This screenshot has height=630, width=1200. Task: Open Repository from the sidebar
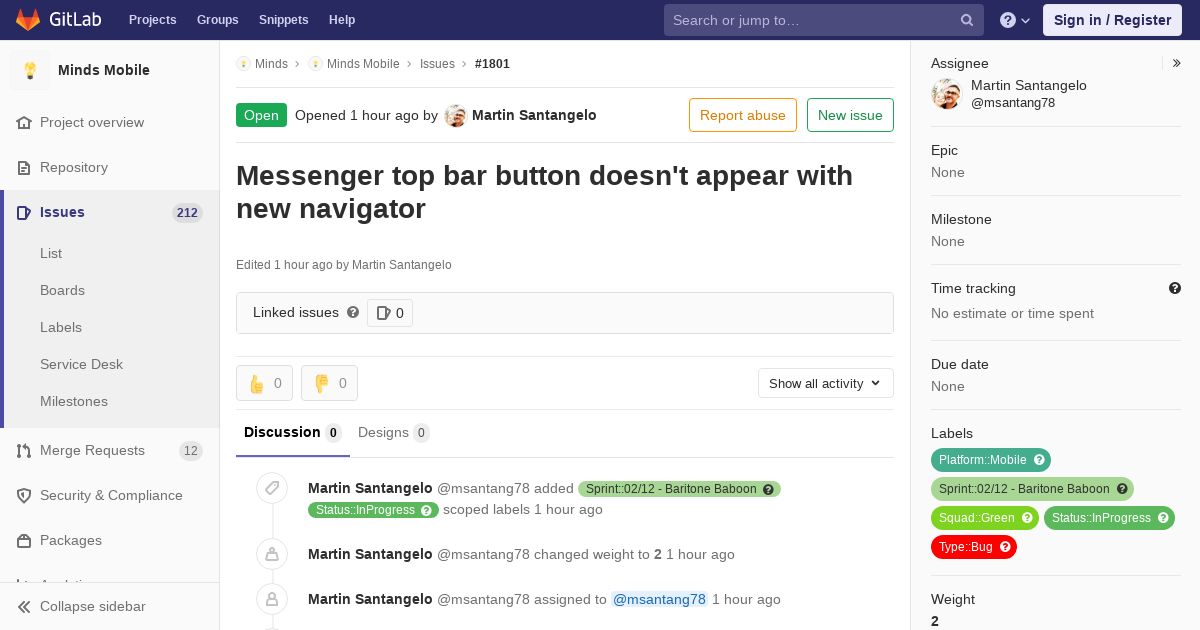pos(74,167)
